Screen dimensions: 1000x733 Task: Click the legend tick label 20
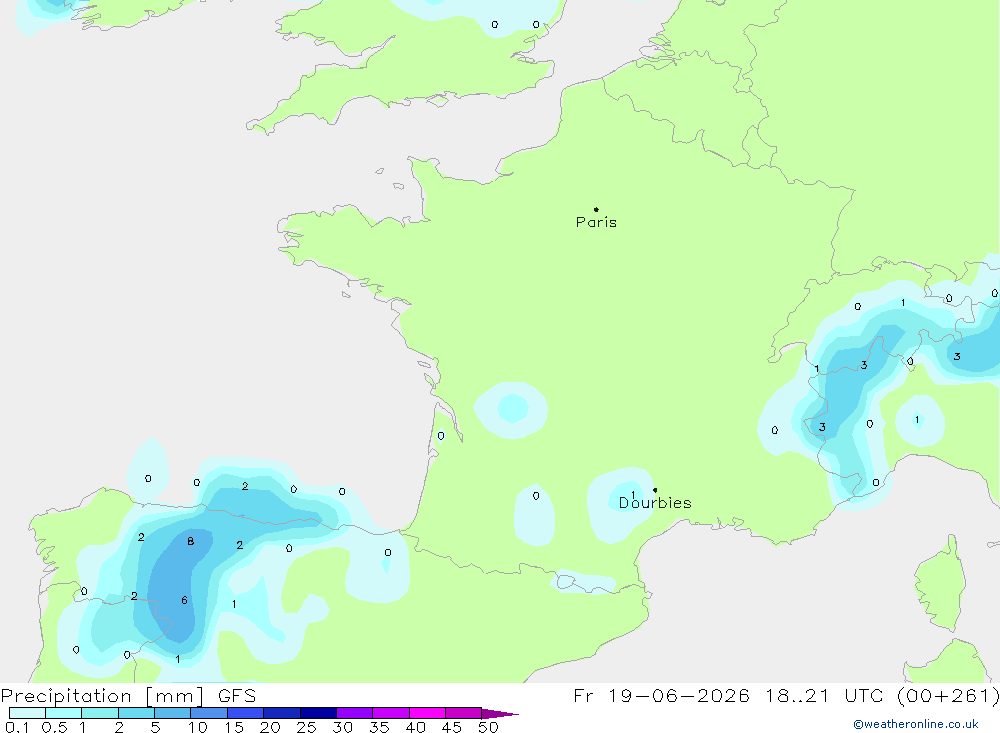coord(270,727)
